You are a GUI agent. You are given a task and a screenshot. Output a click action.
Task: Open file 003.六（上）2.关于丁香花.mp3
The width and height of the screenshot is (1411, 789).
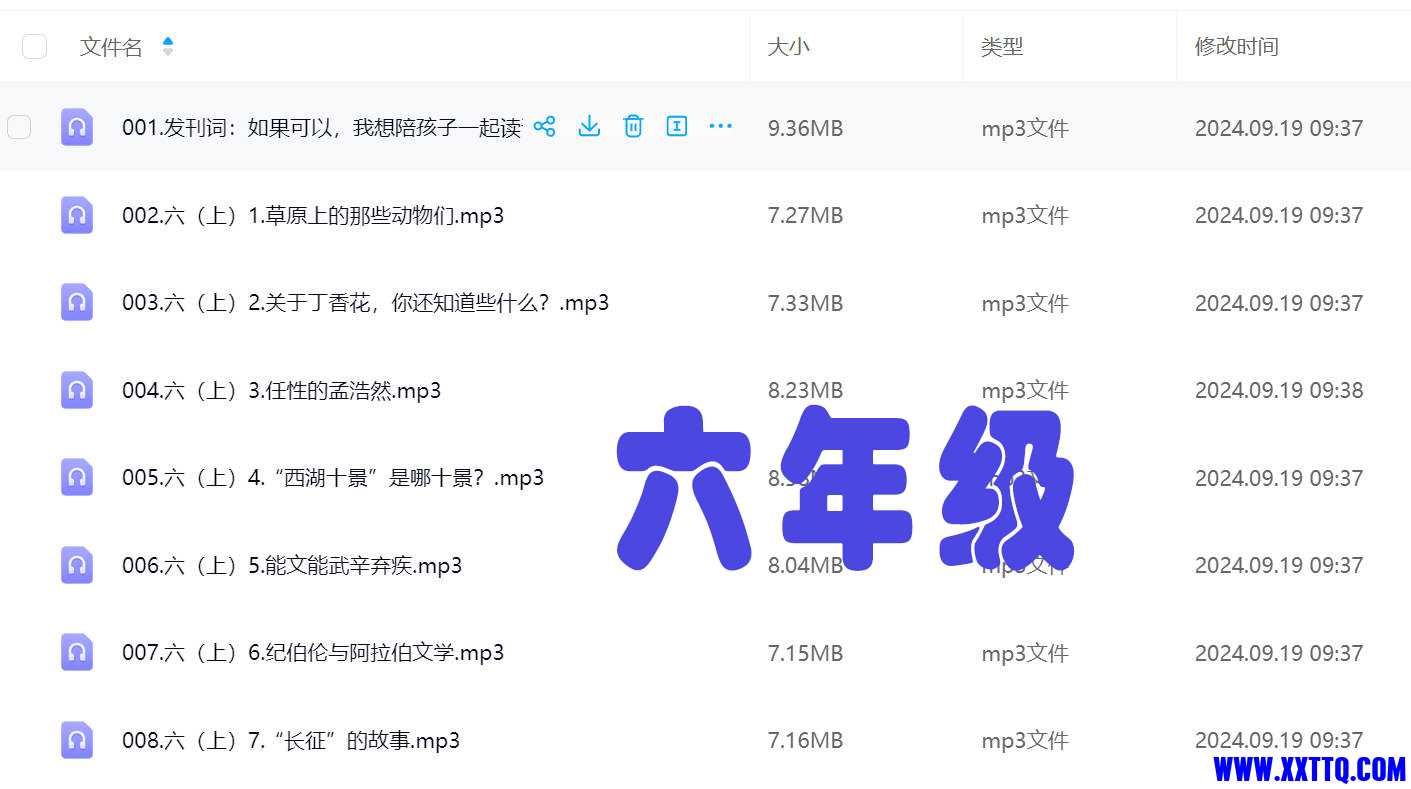coord(366,302)
